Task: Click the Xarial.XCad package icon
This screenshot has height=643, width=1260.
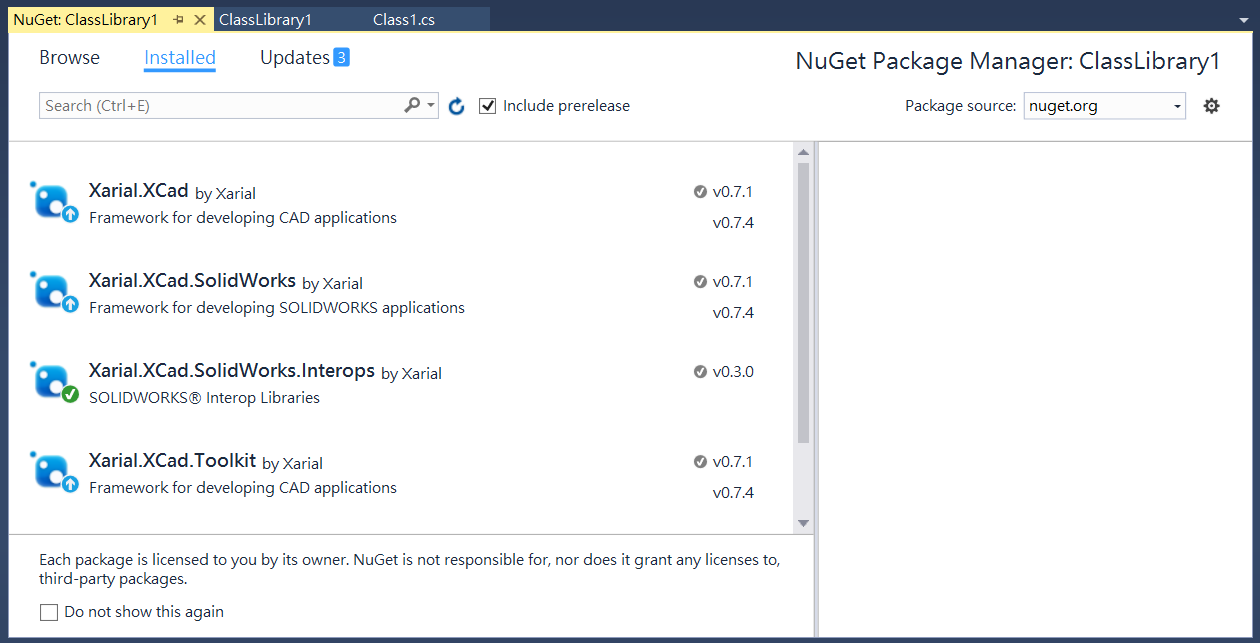Action: [55, 202]
